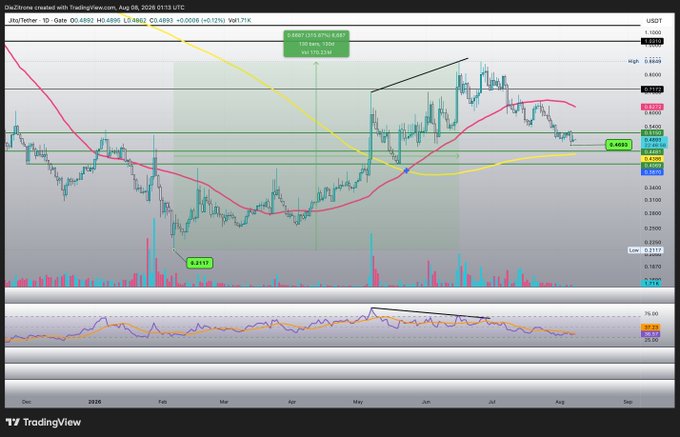Select the black 1.0310 price line label
680x437 pixels.
(652, 41)
